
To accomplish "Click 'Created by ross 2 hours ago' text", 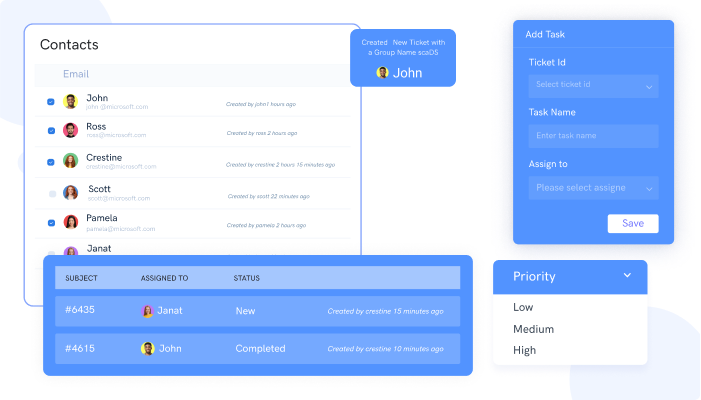I will (x=262, y=133).
